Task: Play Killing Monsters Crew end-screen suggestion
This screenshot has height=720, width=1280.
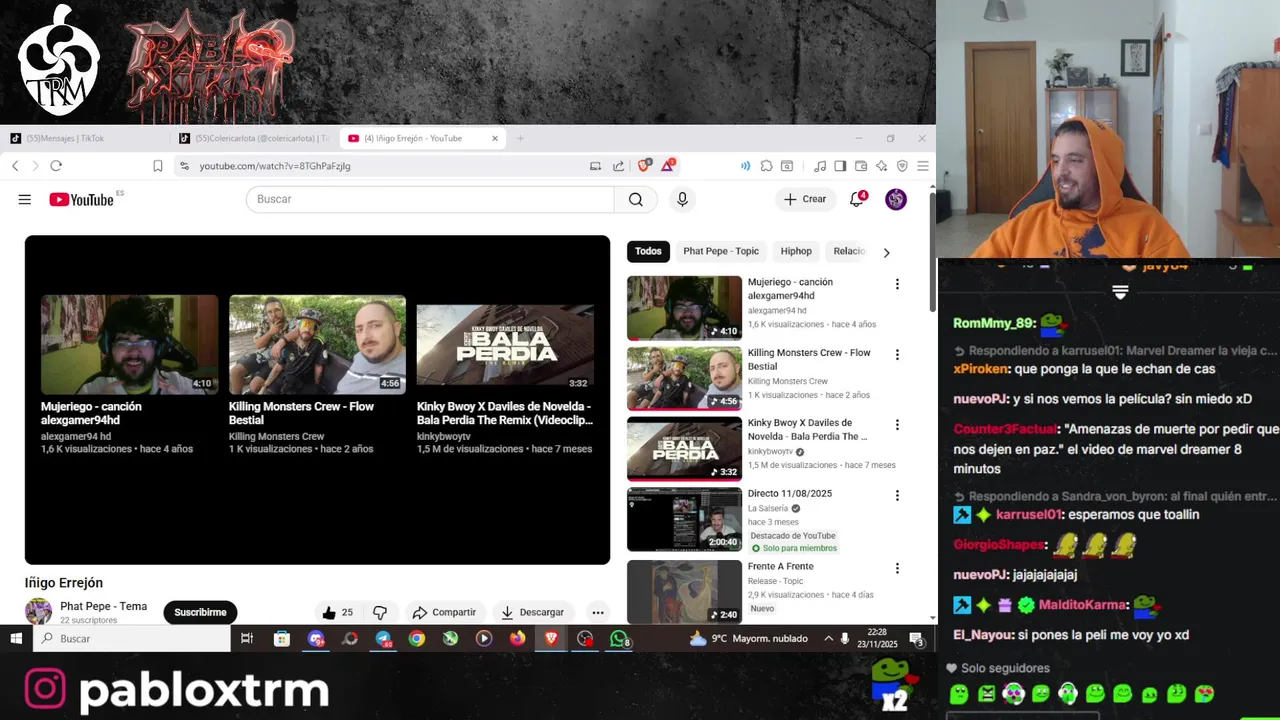Action: click(317, 344)
